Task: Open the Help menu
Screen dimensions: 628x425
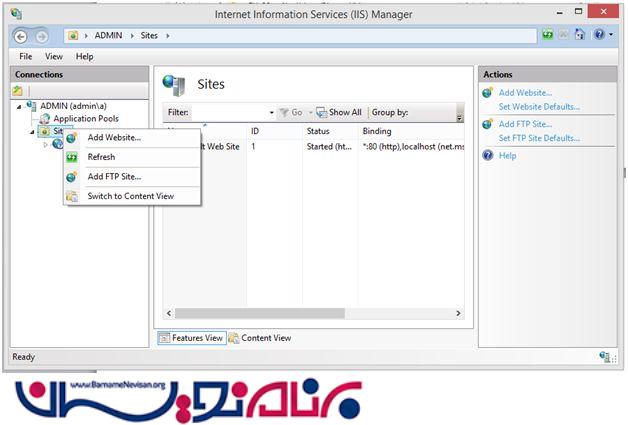Action: 85,56
